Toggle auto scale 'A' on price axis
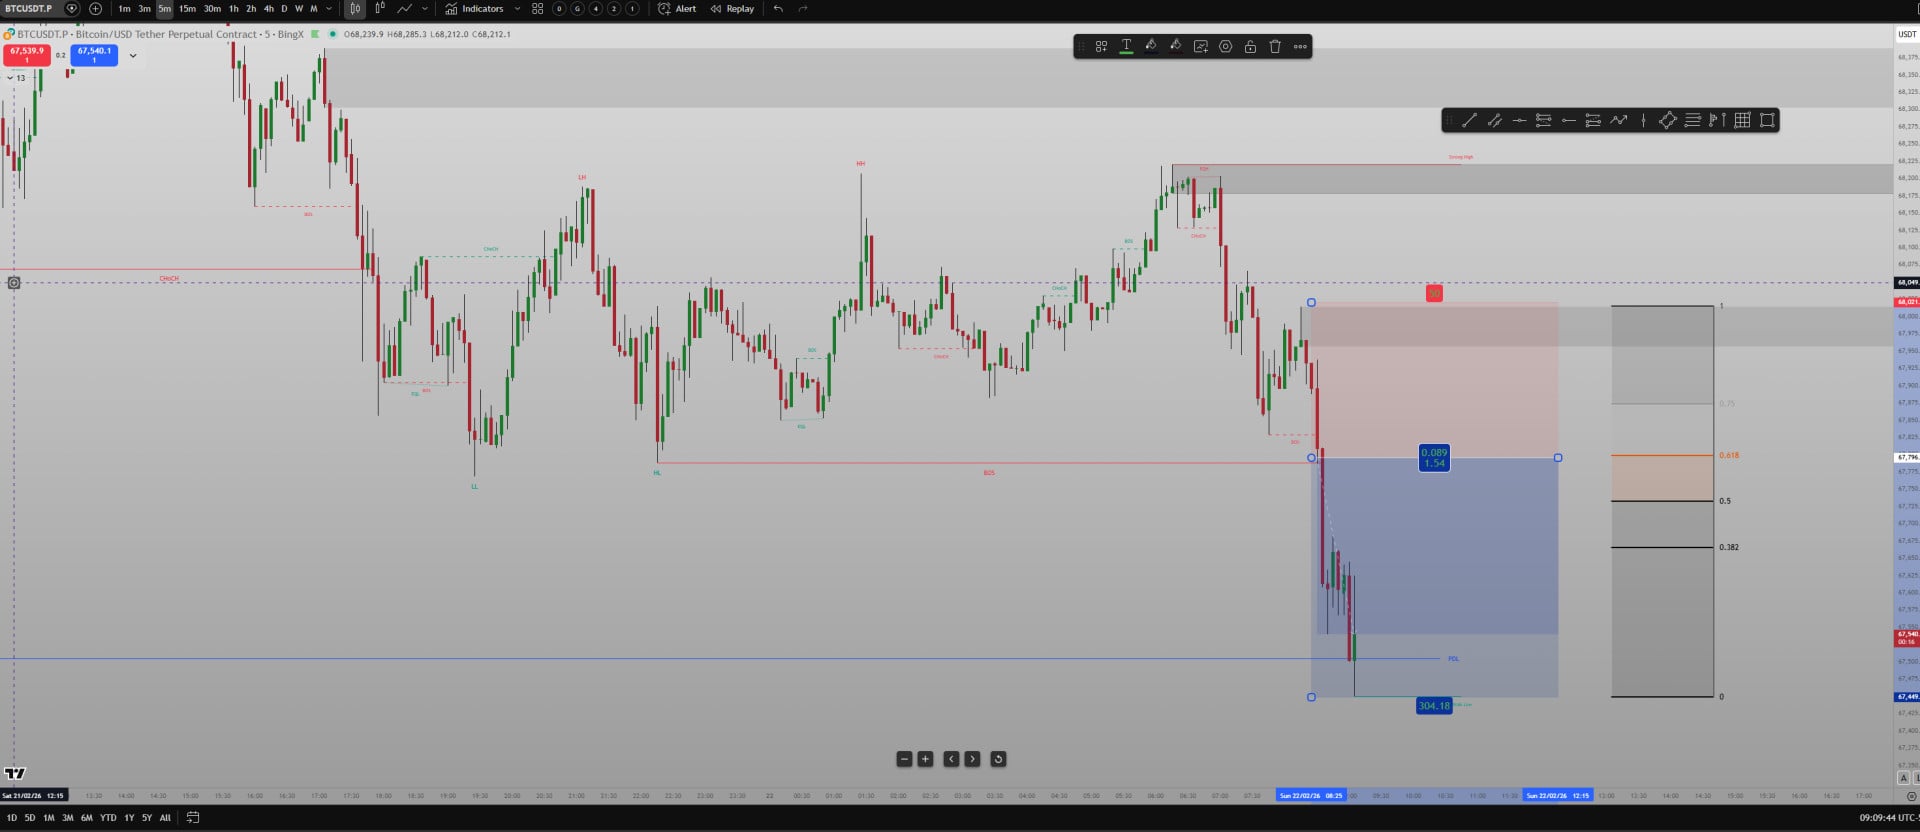1920x832 pixels. 1903,778
